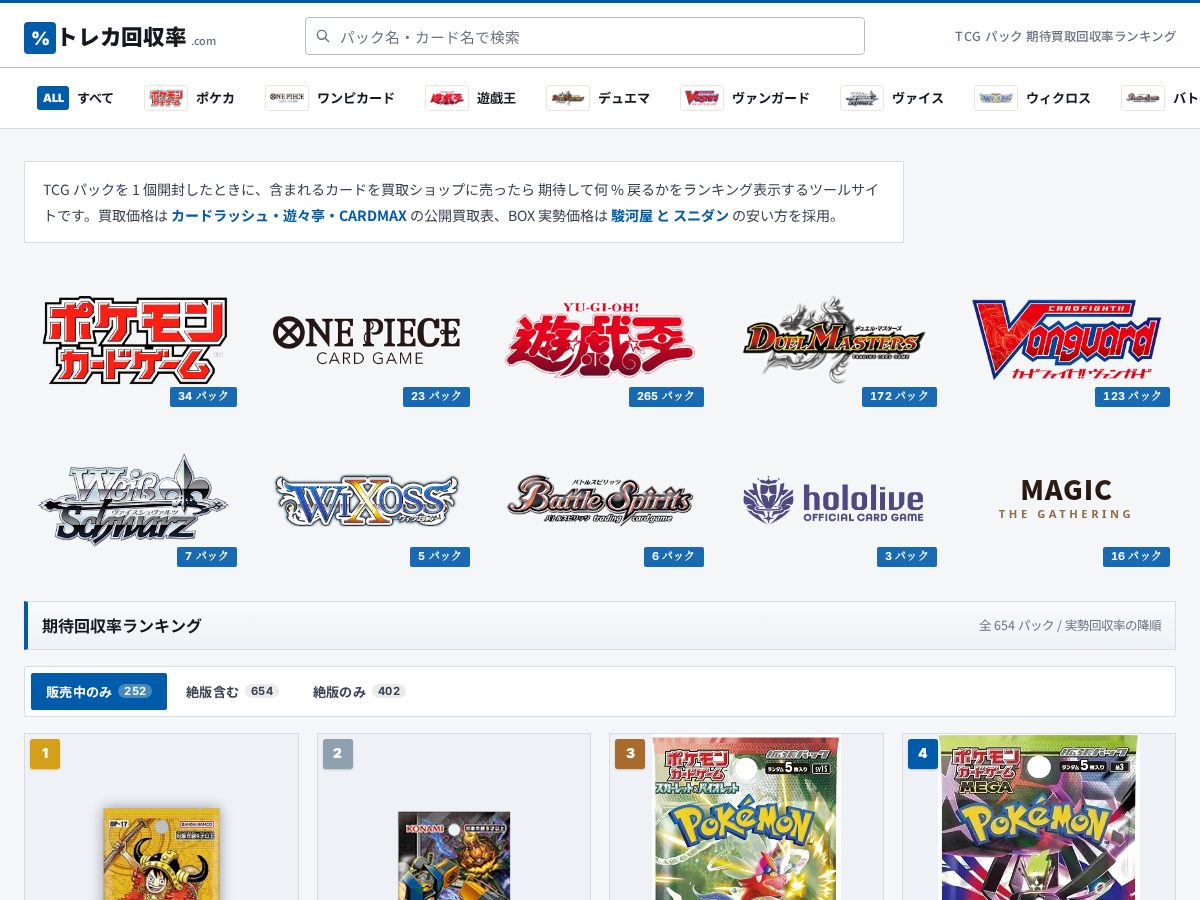Select the ヴァイス category in nav bar

coord(892,98)
